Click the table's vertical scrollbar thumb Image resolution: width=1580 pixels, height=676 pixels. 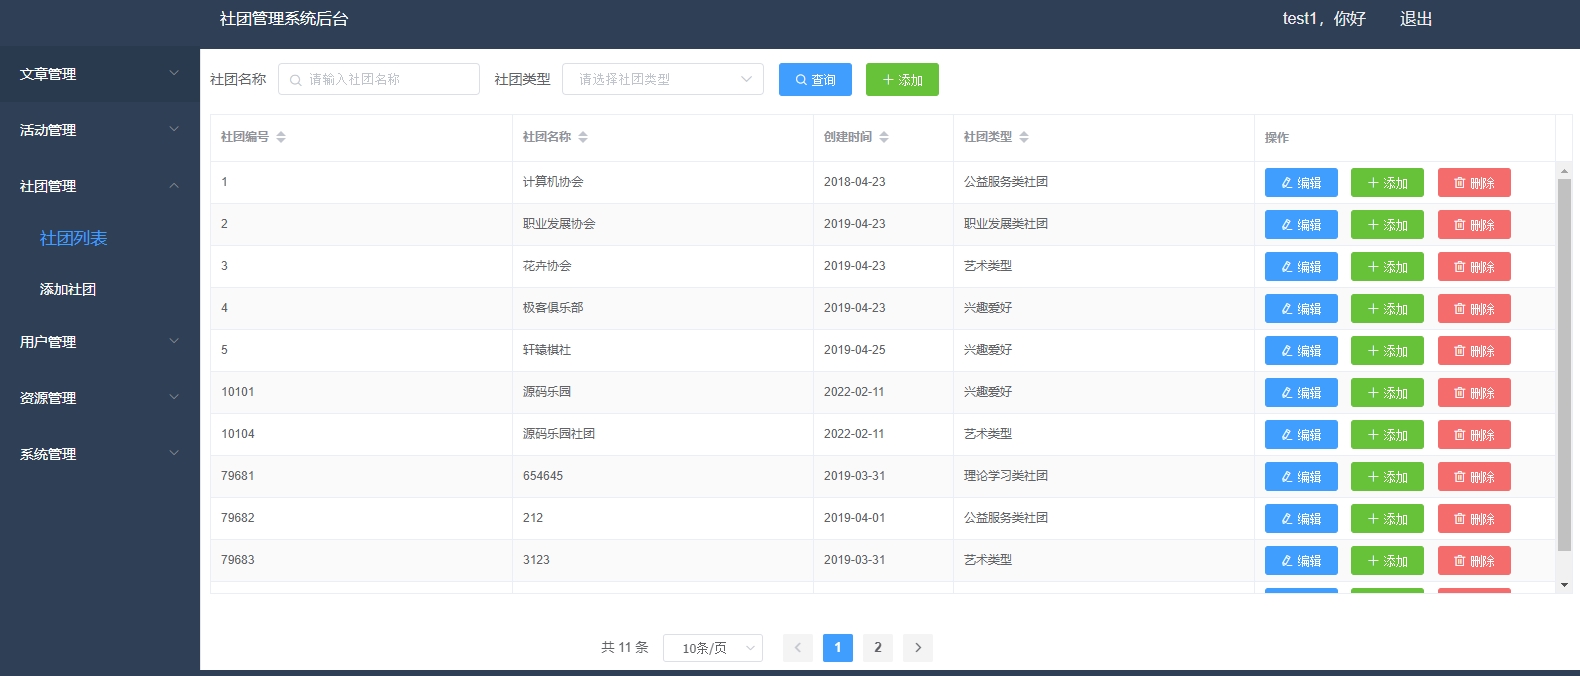tap(1565, 365)
